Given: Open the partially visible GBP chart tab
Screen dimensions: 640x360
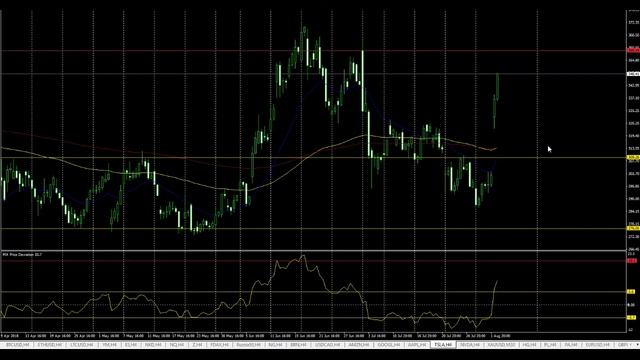Looking at the screenshot, I should [x=623, y=345].
